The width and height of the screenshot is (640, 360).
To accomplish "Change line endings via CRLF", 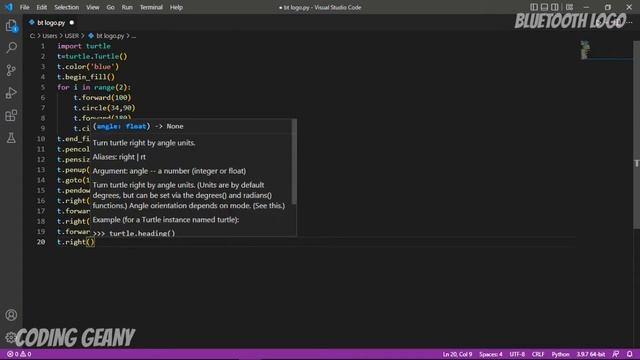I will pyautogui.click(x=538, y=354).
